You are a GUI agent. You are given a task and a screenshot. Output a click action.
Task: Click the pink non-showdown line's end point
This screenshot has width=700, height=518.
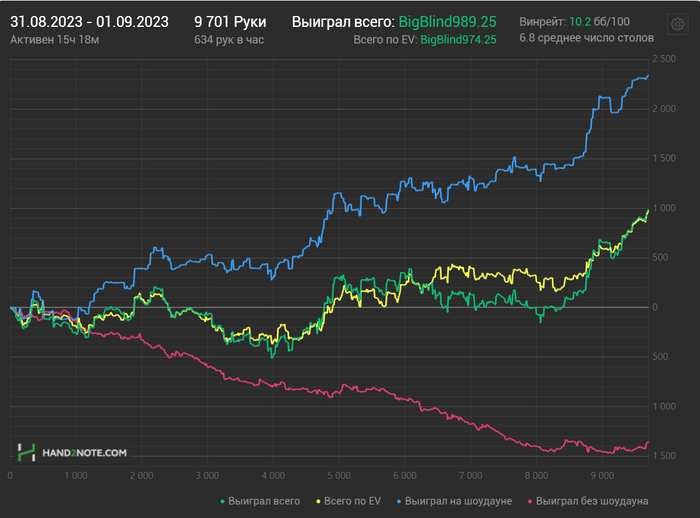pos(648,442)
